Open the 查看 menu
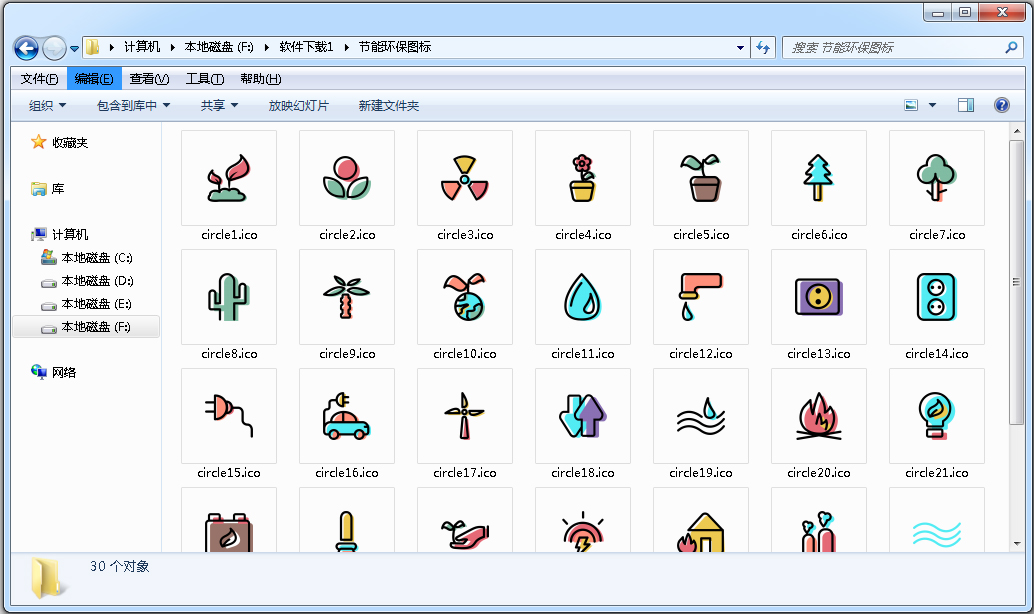Screen dimensions: 1034x614 point(148,78)
